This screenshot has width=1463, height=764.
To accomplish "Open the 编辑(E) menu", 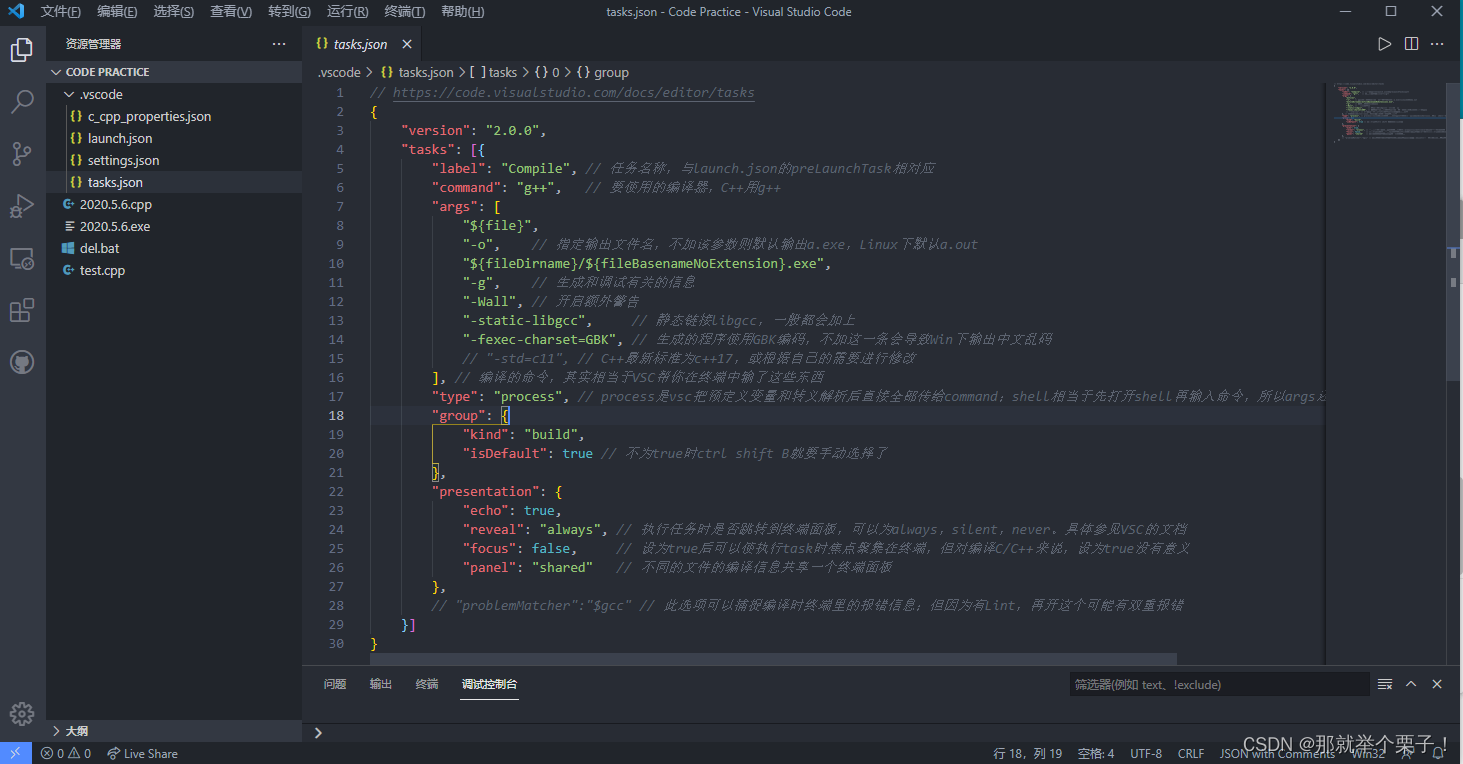I will pos(117,12).
